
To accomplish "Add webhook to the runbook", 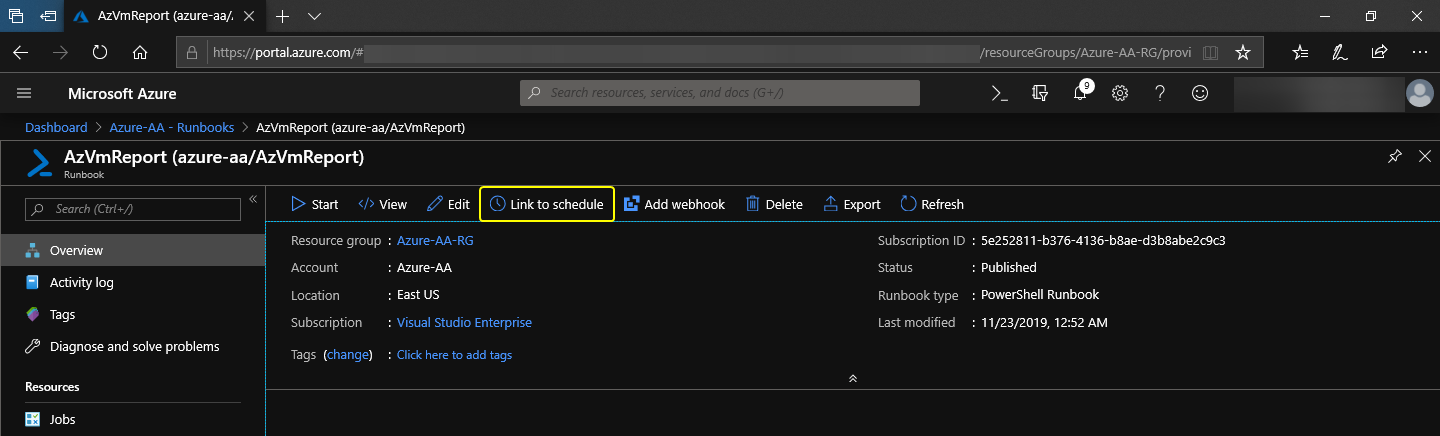I will tap(674, 204).
